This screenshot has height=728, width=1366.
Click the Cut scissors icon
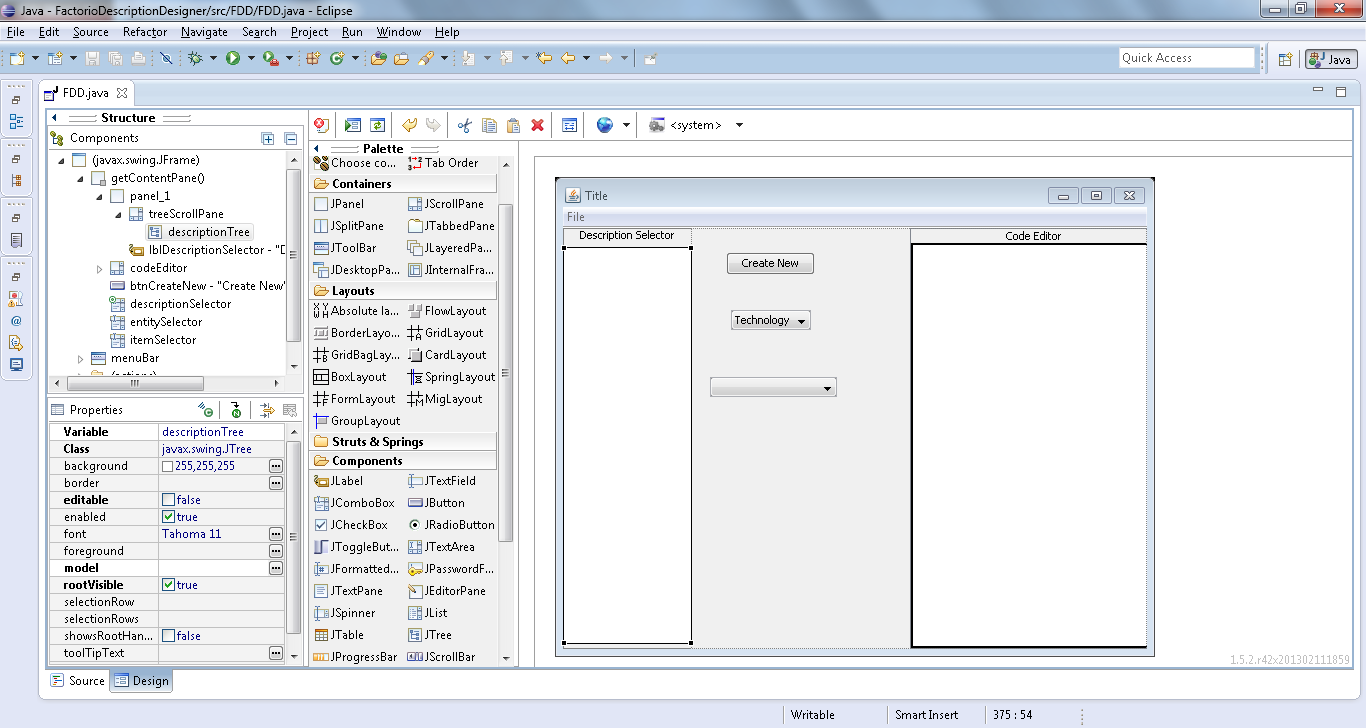464,125
